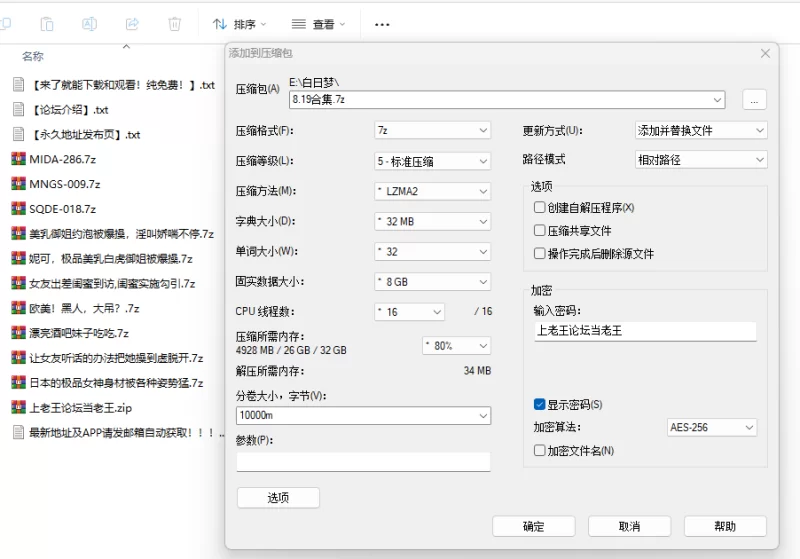Click the up chevron above the 名称 column

pyautogui.click(x=127, y=46)
